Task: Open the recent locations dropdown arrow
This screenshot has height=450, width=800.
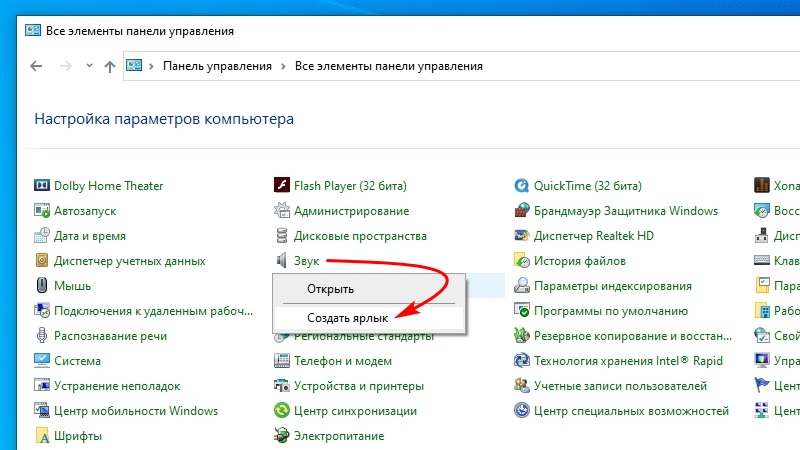Action: [89, 65]
